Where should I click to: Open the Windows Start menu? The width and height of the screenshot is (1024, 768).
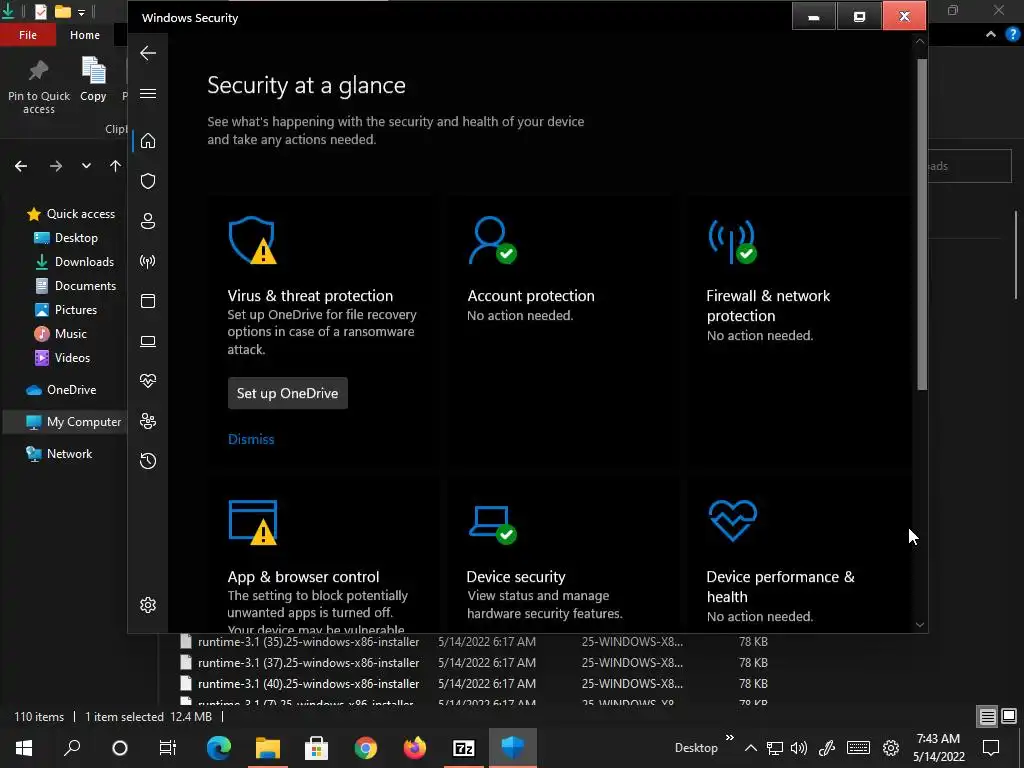[x=24, y=748]
